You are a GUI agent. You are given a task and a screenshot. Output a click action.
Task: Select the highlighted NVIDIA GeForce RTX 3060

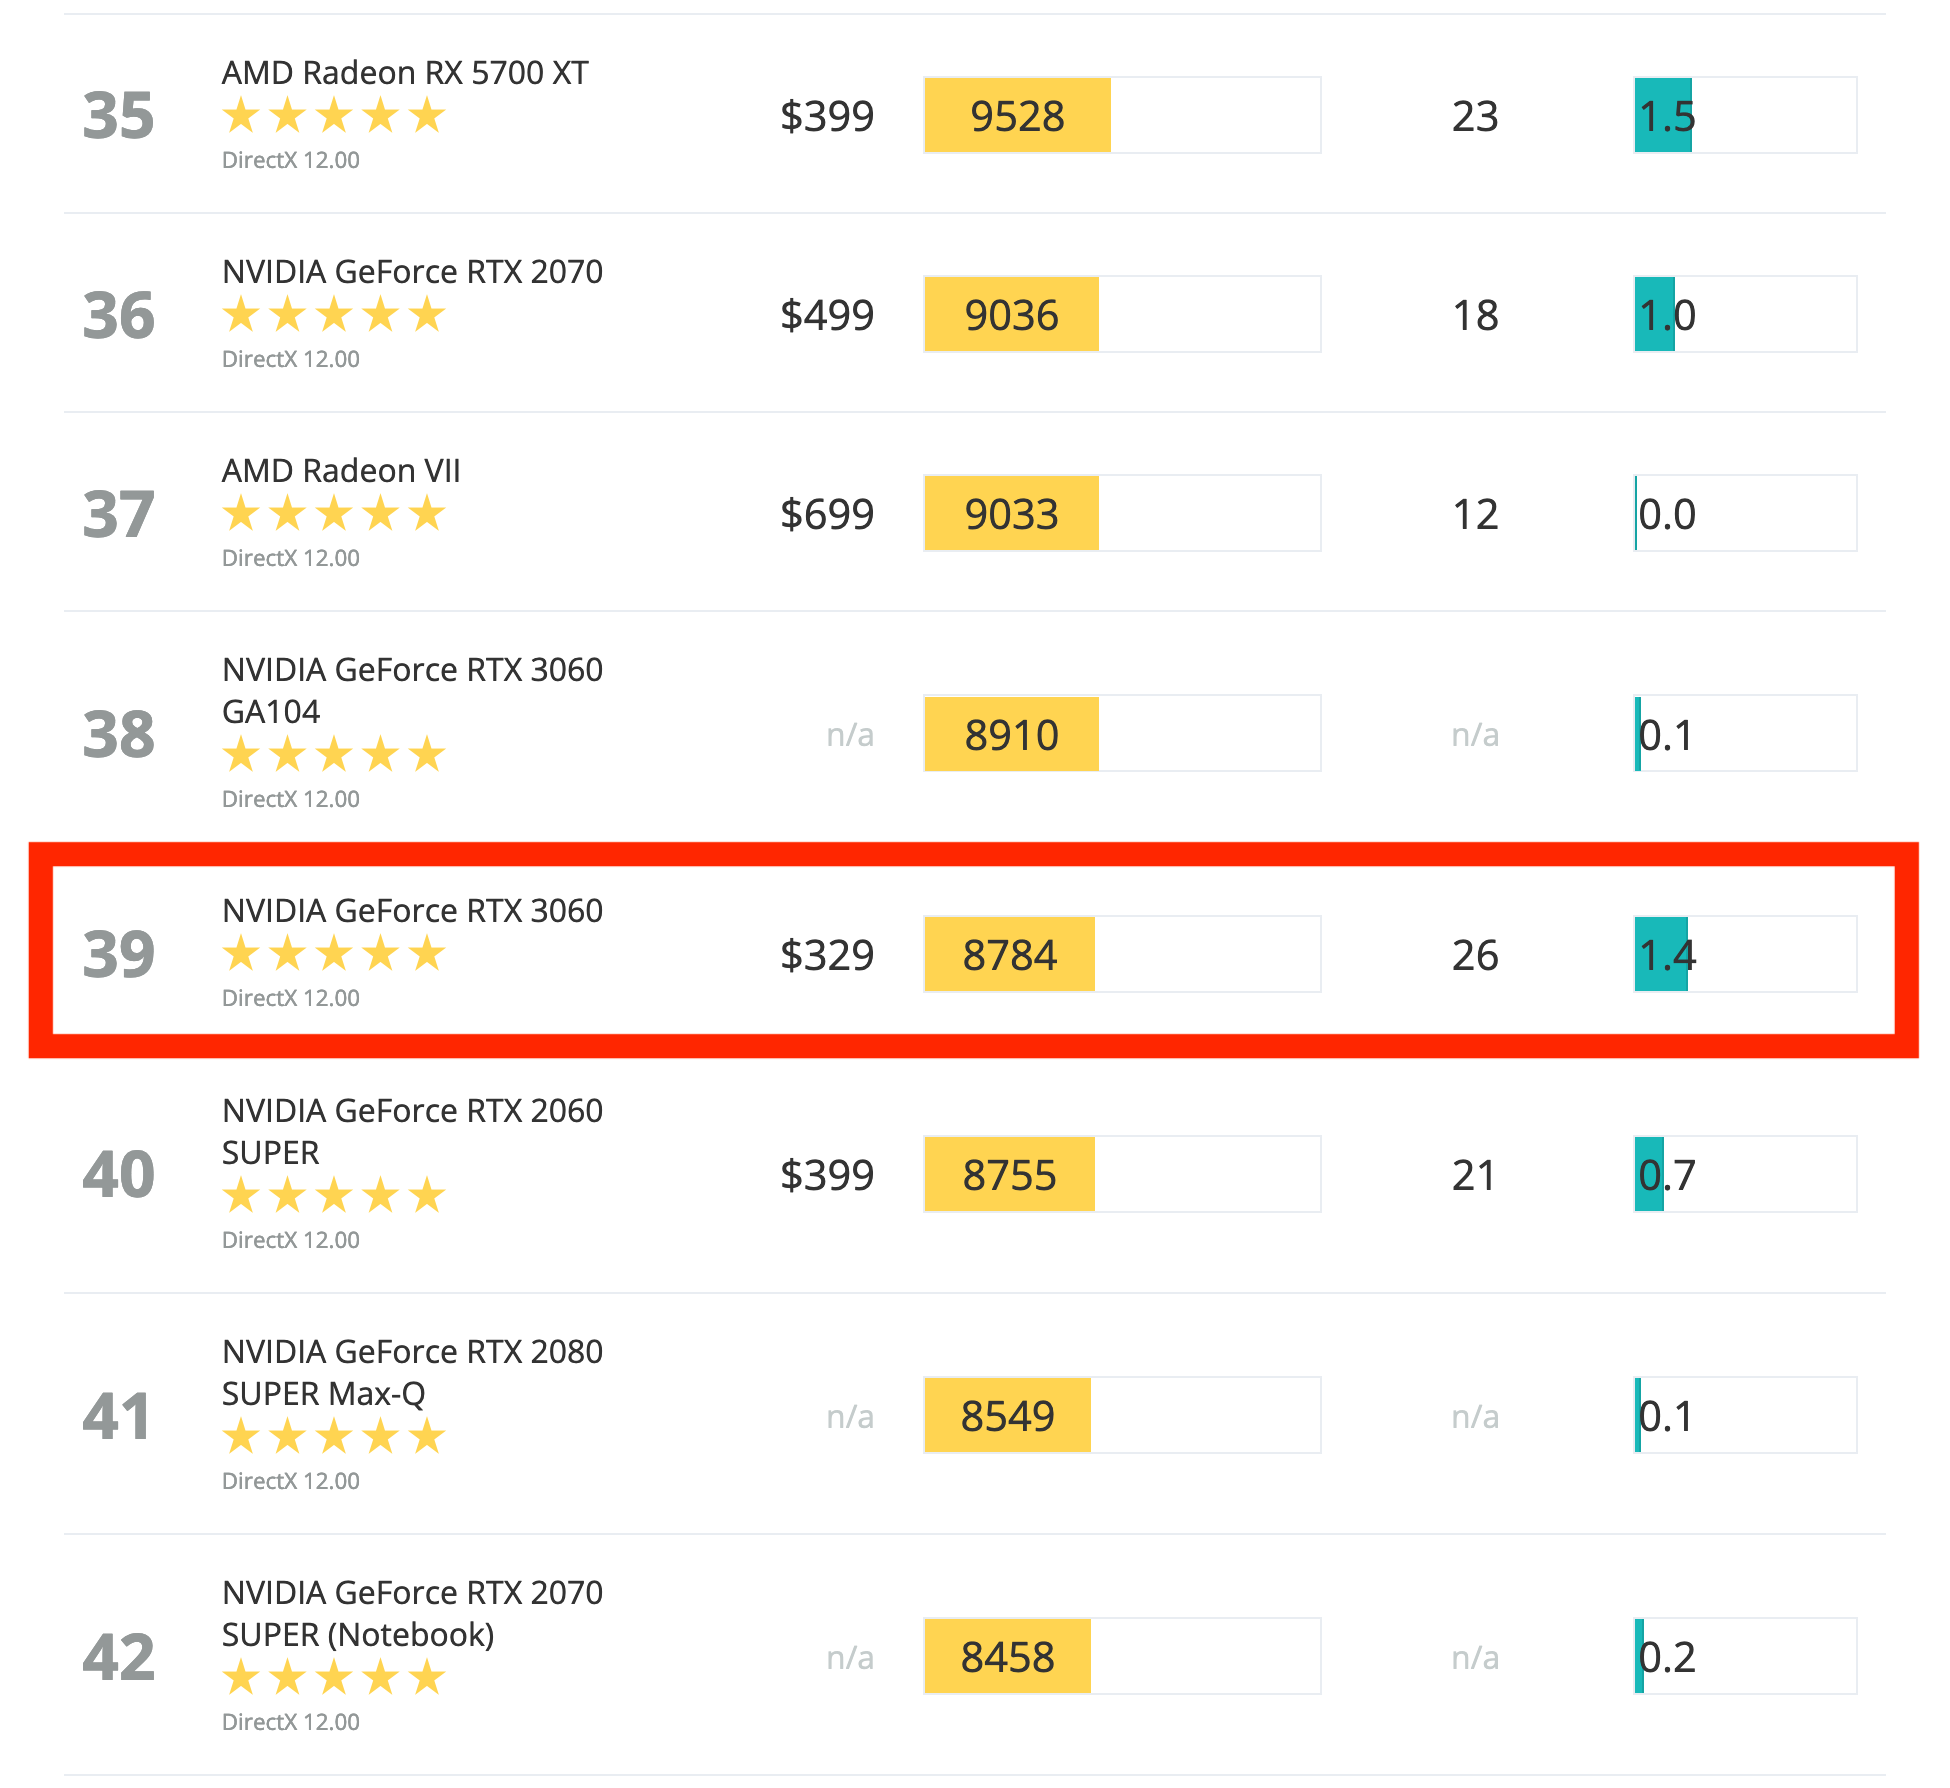(x=412, y=911)
